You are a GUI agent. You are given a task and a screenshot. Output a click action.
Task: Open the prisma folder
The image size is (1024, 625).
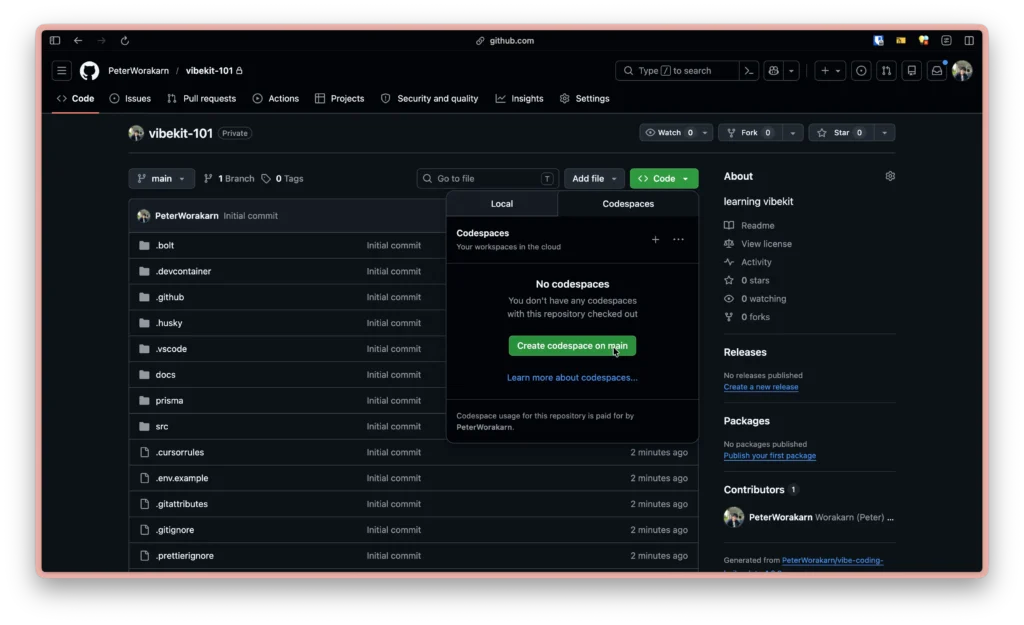coord(169,400)
